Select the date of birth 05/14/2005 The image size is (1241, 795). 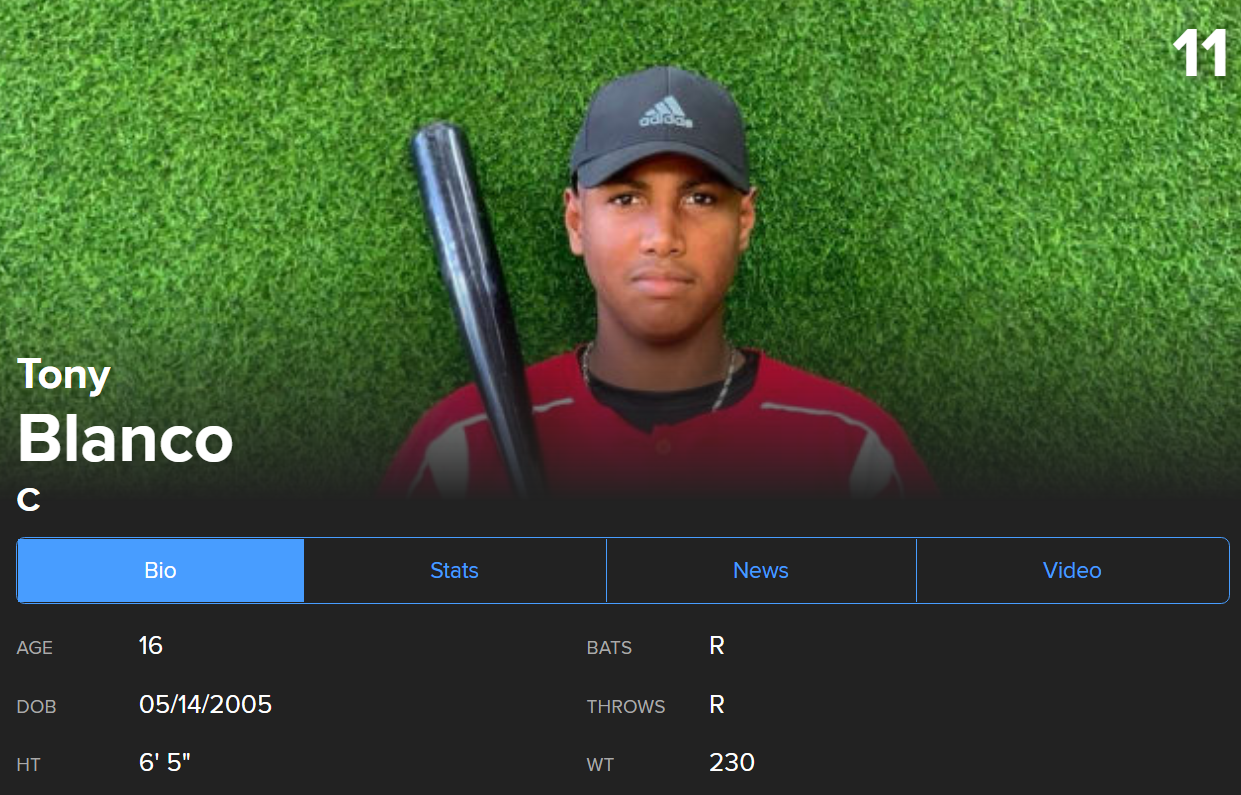(x=205, y=705)
